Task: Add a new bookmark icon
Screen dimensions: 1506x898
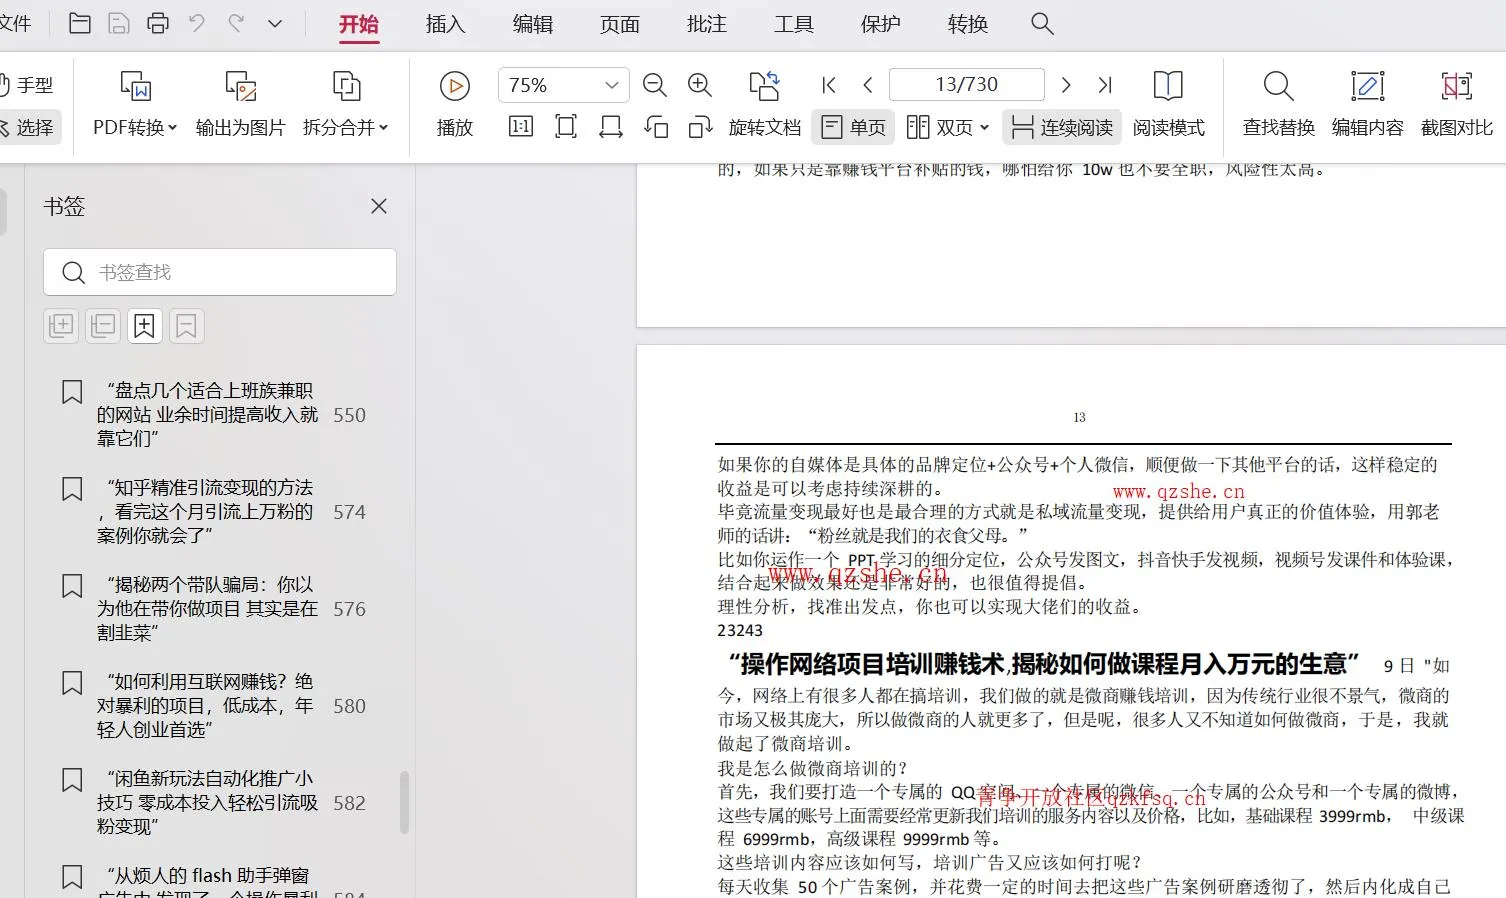Action: 145,326
